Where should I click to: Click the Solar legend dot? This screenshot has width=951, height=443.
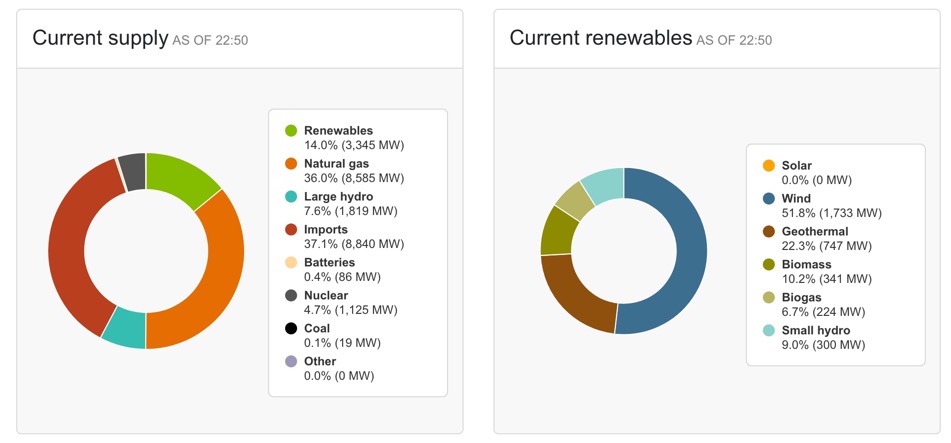(768, 166)
